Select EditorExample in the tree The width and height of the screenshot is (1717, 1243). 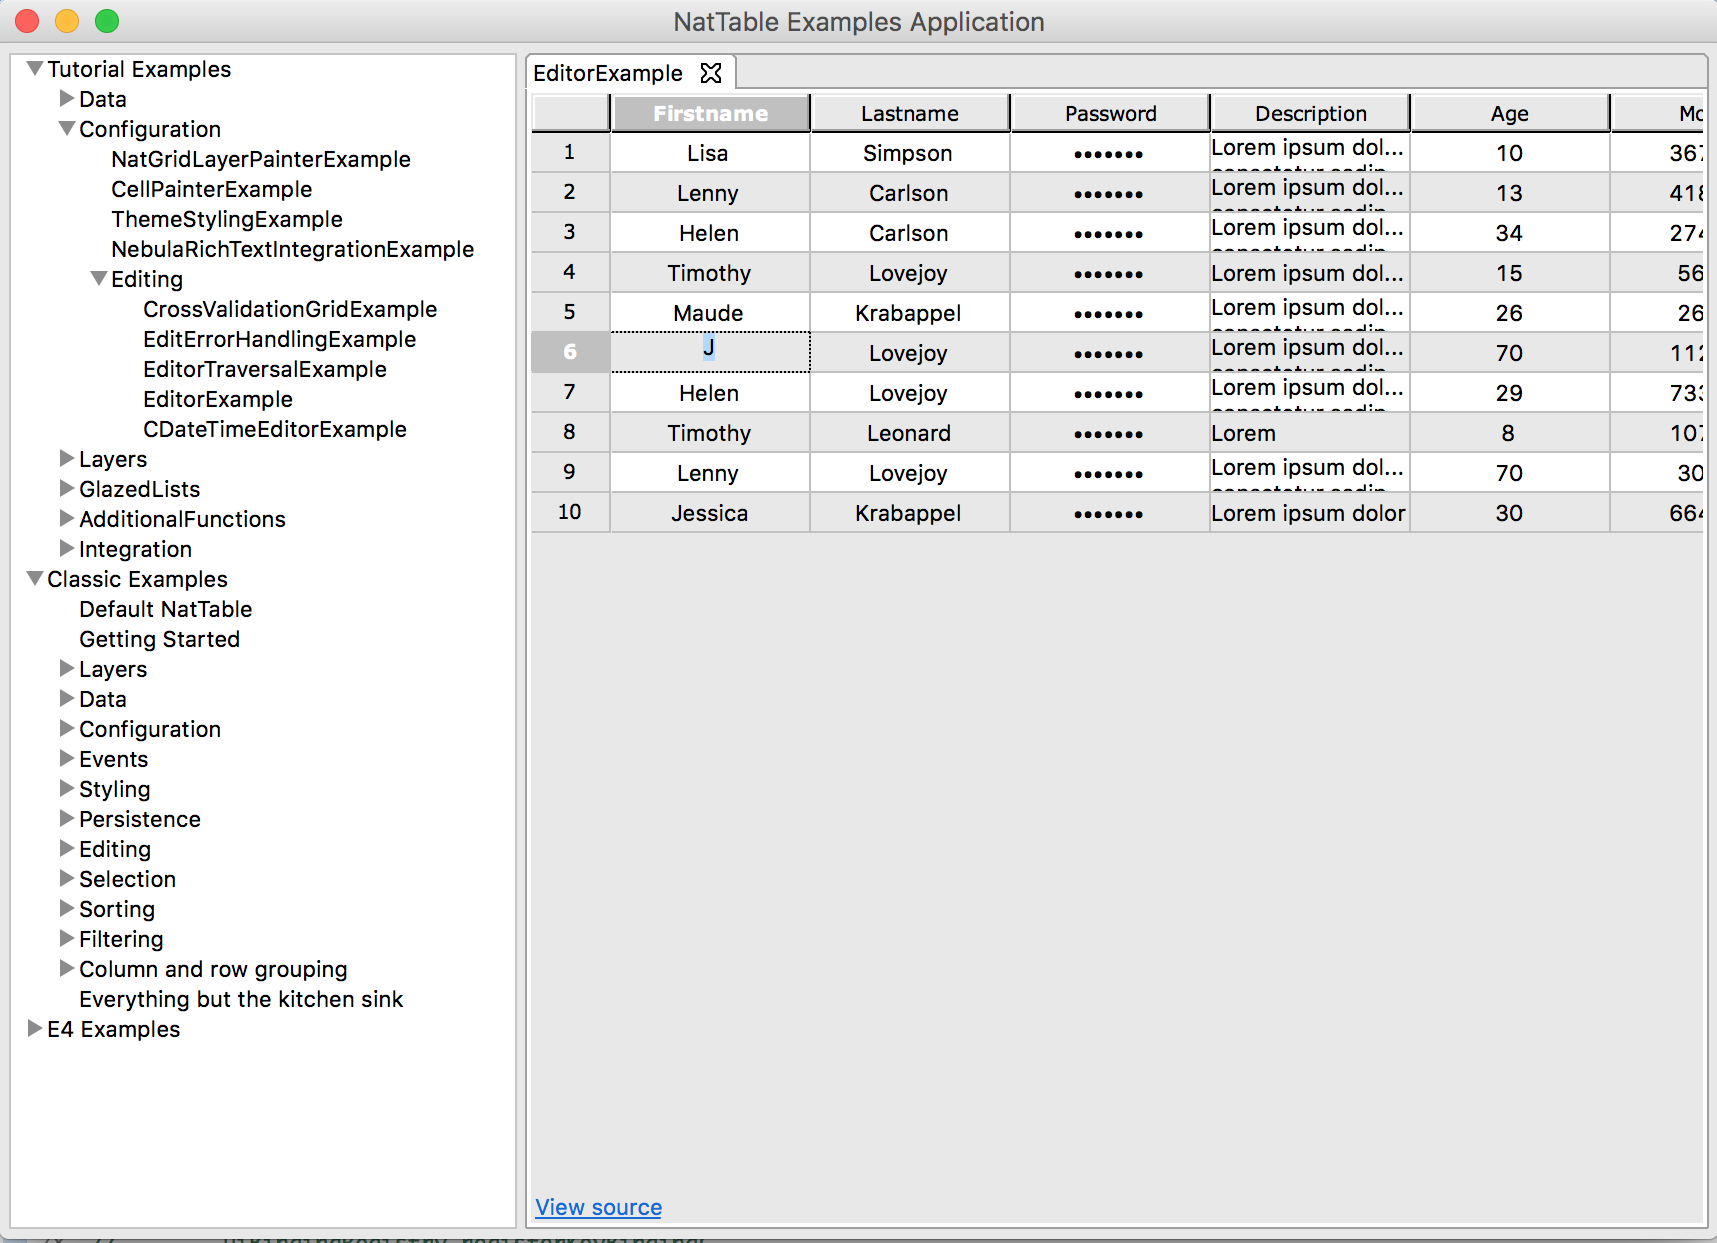[218, 399]
